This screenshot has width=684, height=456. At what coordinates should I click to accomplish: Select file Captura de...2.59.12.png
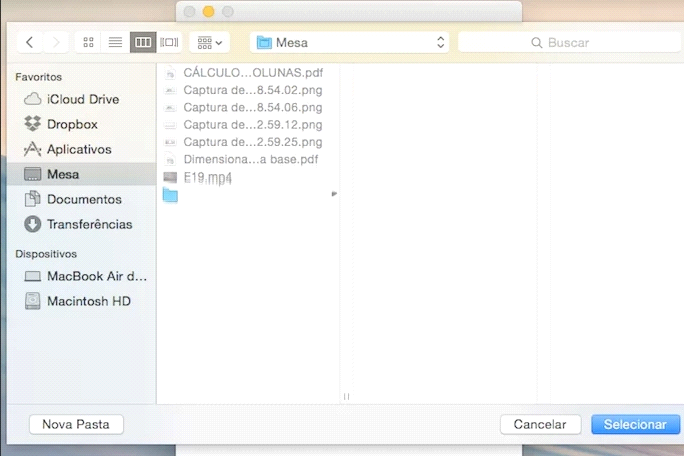point(248,125)
